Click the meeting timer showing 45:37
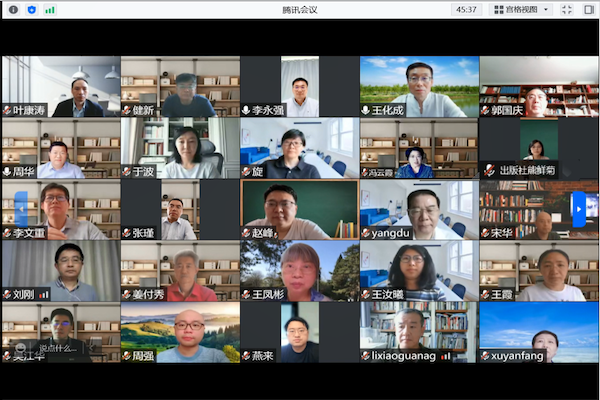Image resolution: width=600 pixels, height=400 pixels. [466, 9]
